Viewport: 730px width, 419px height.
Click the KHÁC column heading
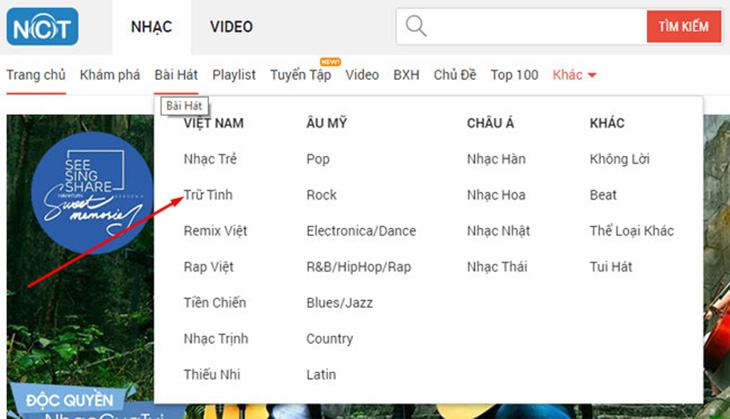click(x=607, y=123)
